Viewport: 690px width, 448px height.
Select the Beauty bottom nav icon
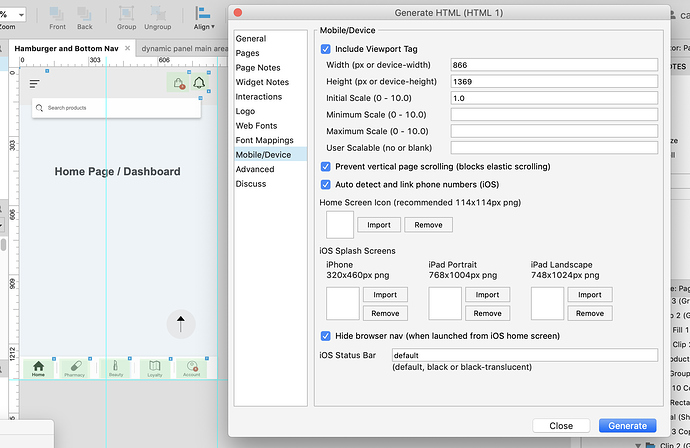pyautogui.click(x=116, y=368)
